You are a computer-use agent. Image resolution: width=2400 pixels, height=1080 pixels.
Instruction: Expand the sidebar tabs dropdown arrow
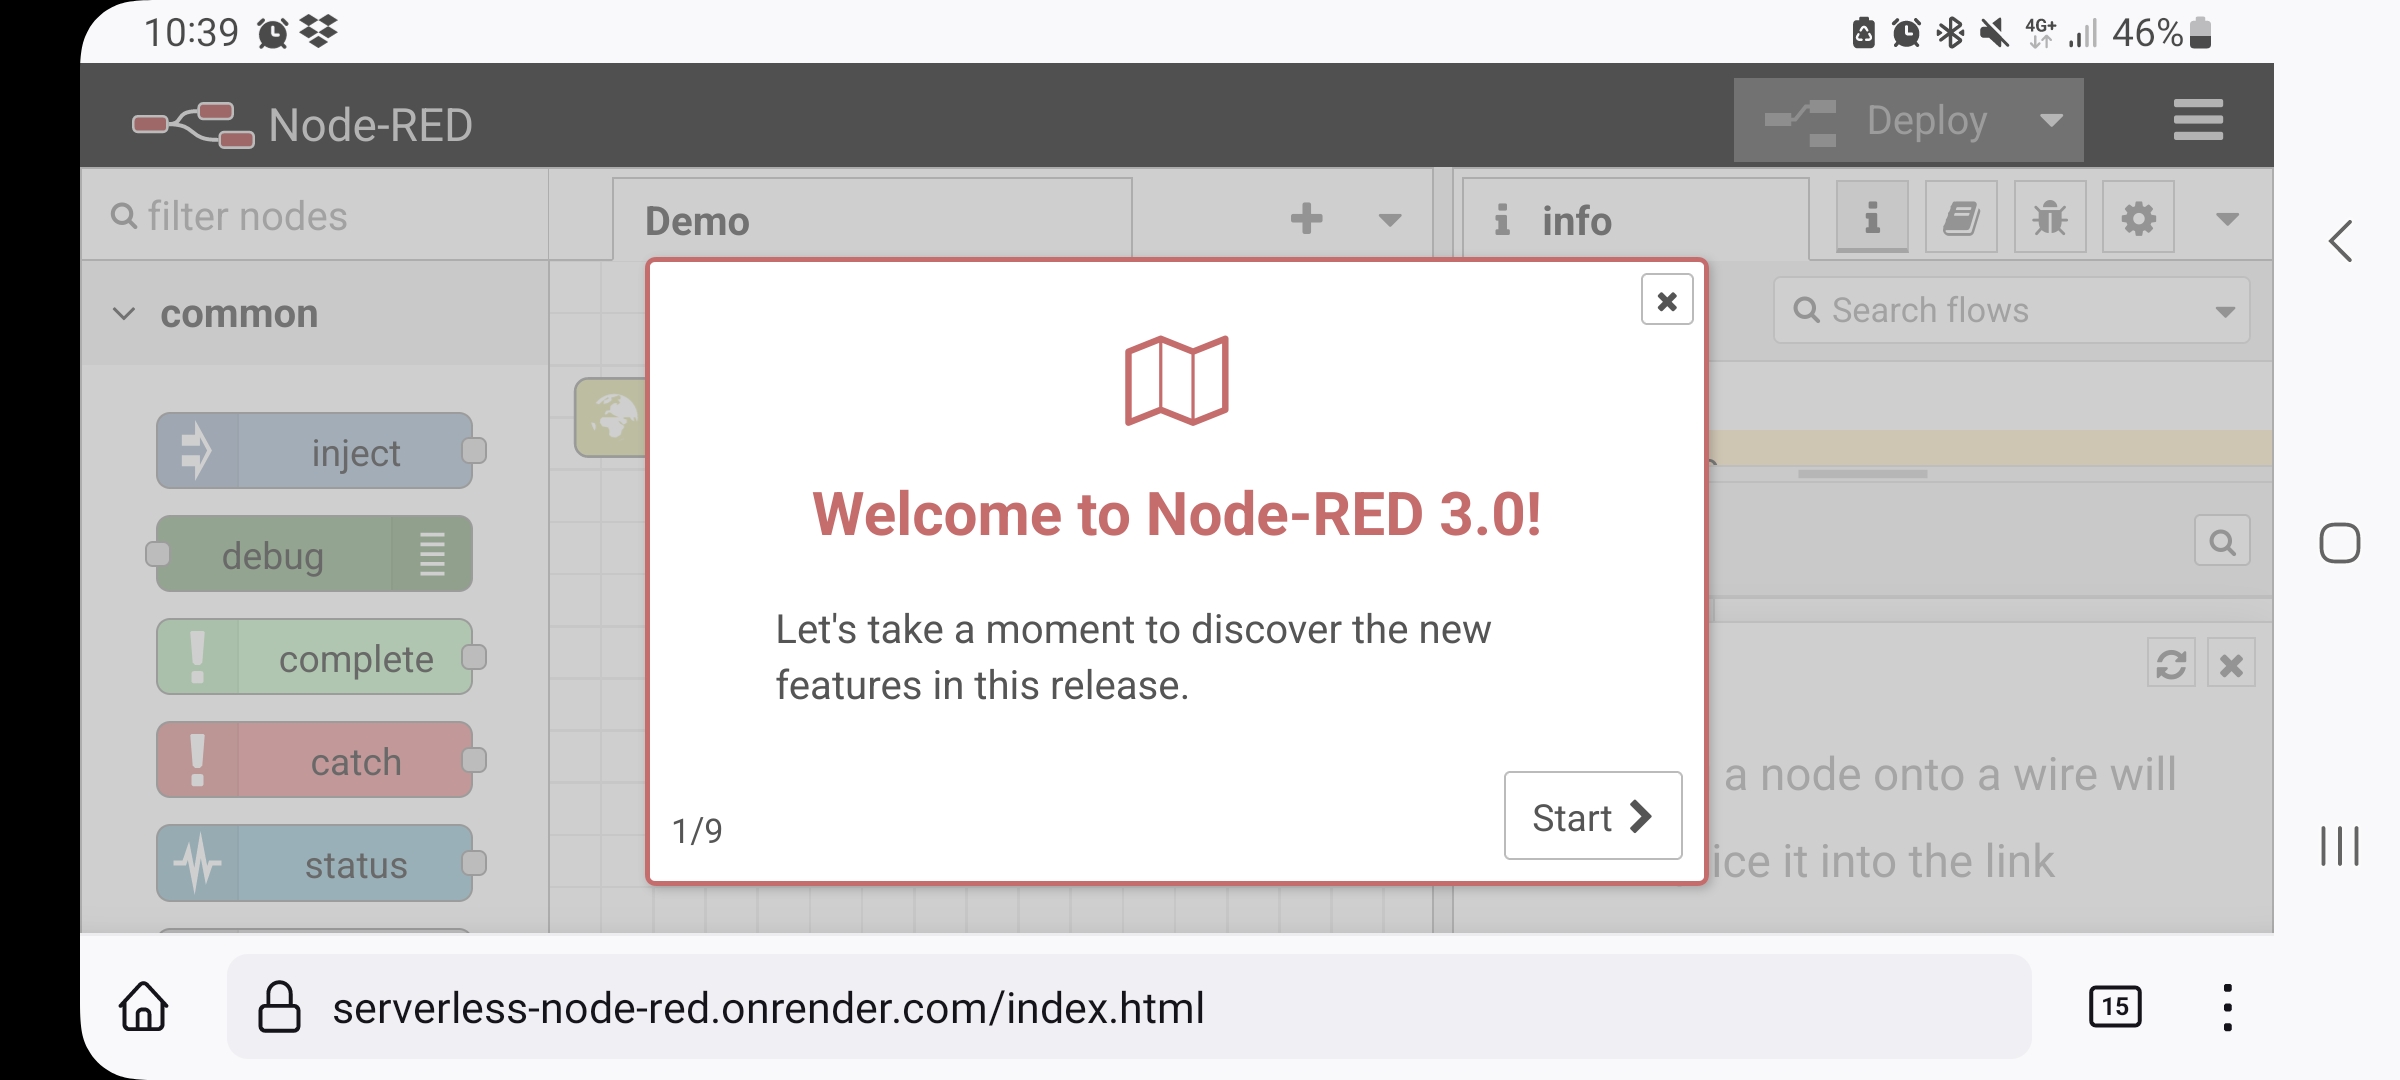(x=2227, y=219)
